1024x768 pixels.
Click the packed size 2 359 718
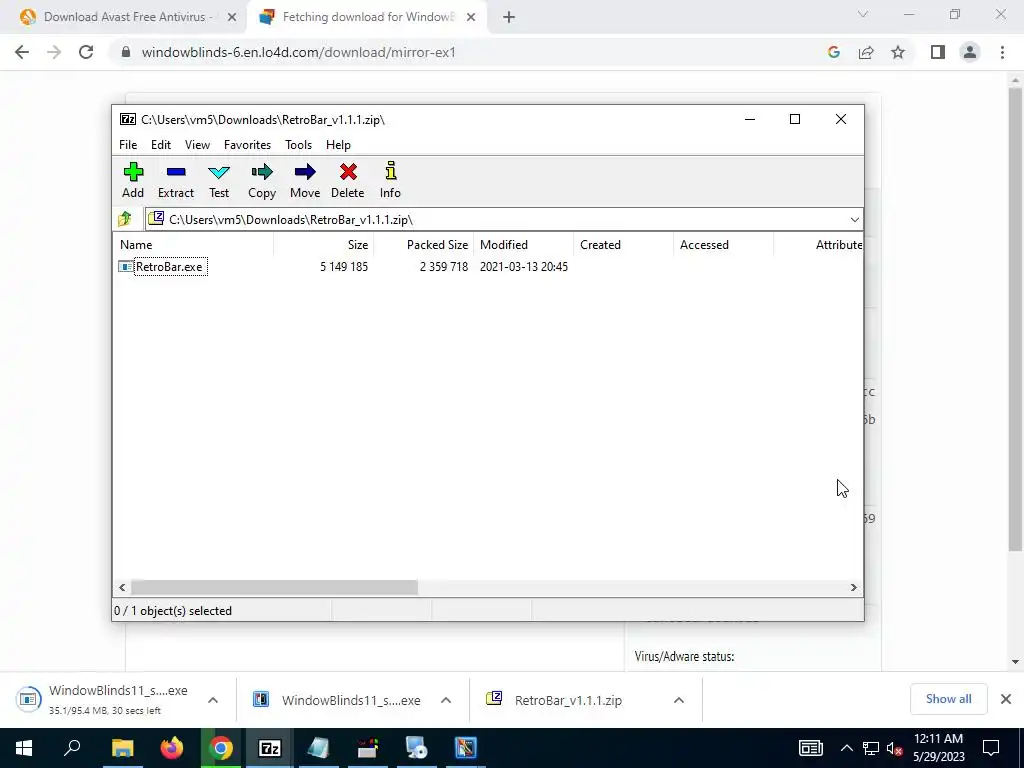(x=444, y=266)
